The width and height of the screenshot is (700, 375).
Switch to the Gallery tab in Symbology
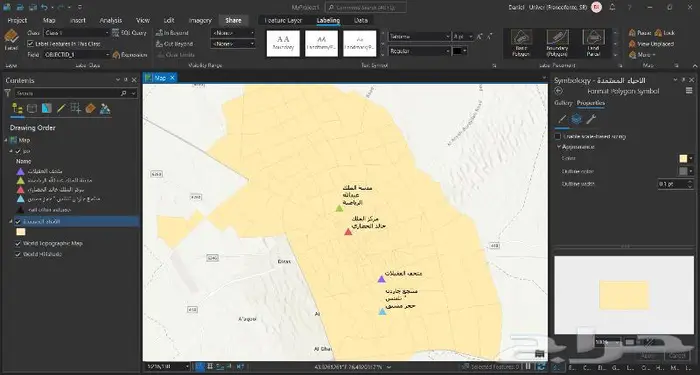click(x=563, y=103)
